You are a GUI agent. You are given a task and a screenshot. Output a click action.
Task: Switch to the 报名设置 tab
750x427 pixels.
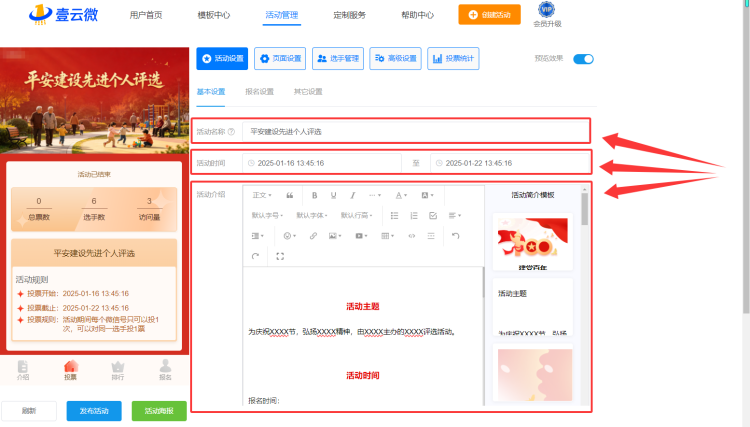259,91
